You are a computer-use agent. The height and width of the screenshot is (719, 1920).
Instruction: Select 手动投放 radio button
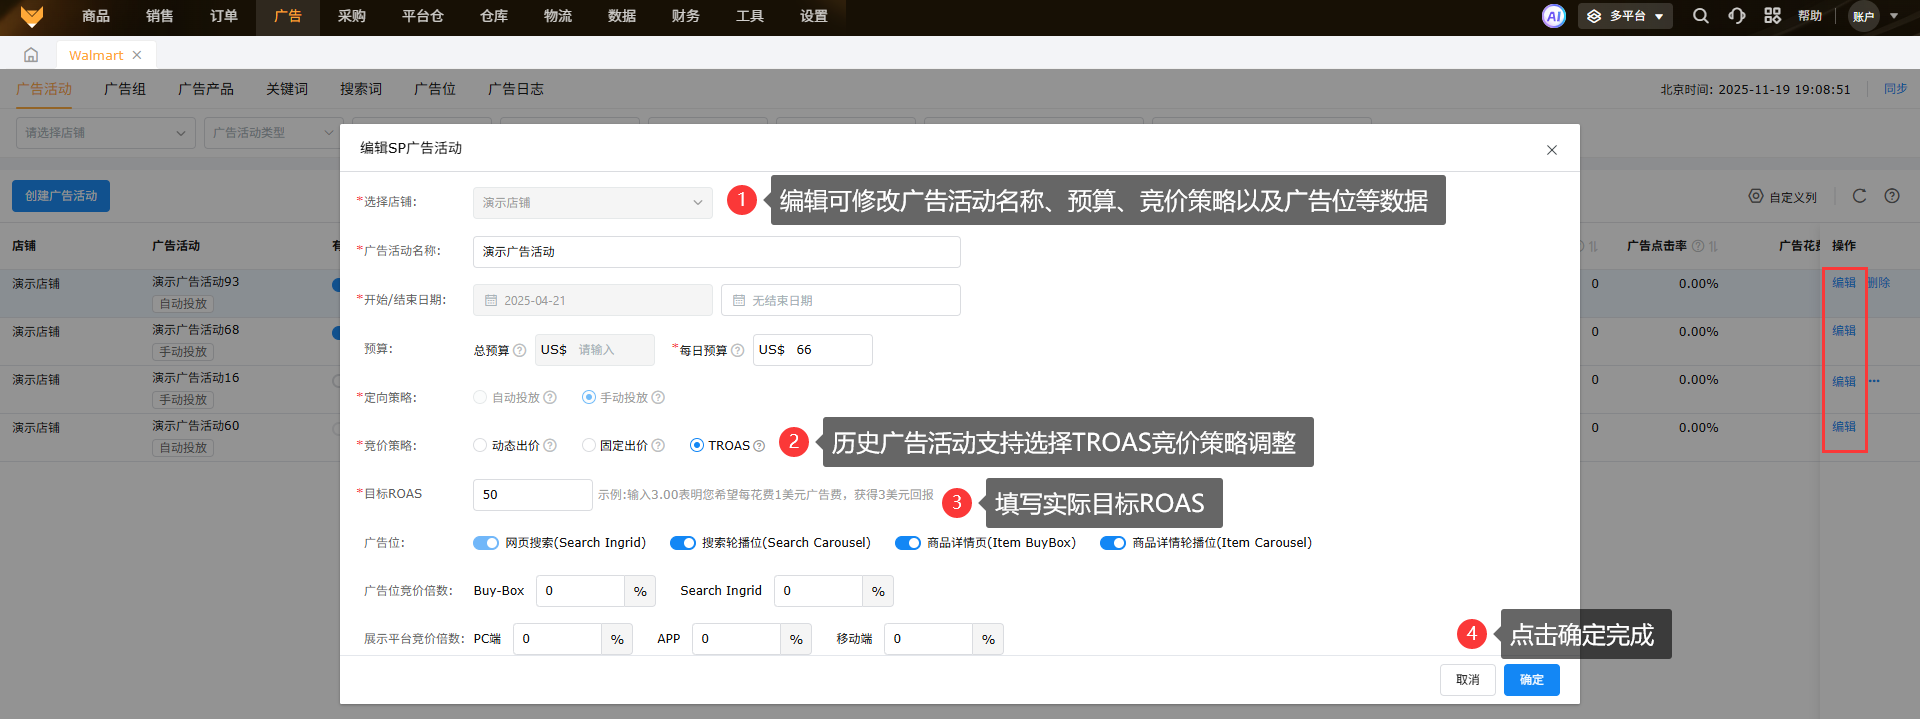[x=589, y=397]
